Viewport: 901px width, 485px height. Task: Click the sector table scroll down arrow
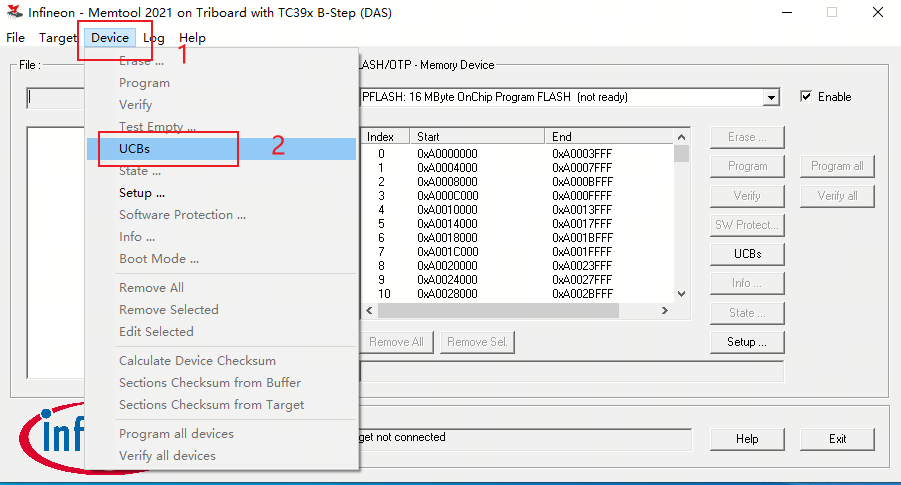(681, 294)
